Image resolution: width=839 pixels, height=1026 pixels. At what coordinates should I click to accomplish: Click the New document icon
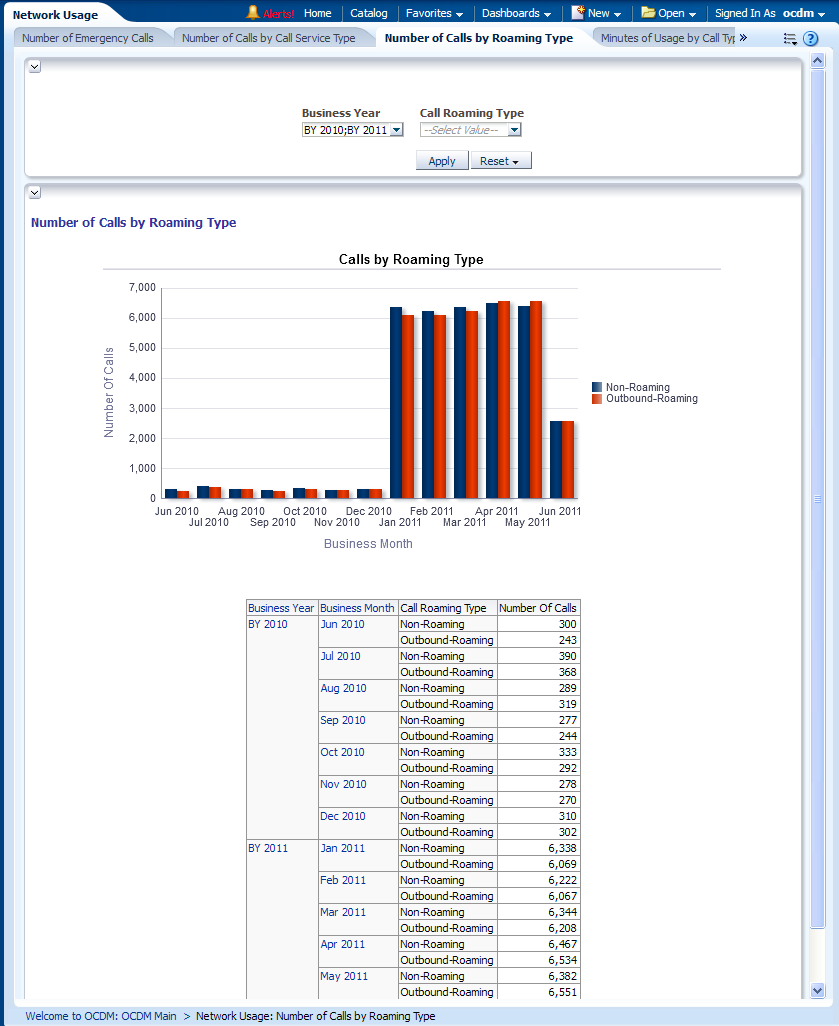click(x=578, y=13)
